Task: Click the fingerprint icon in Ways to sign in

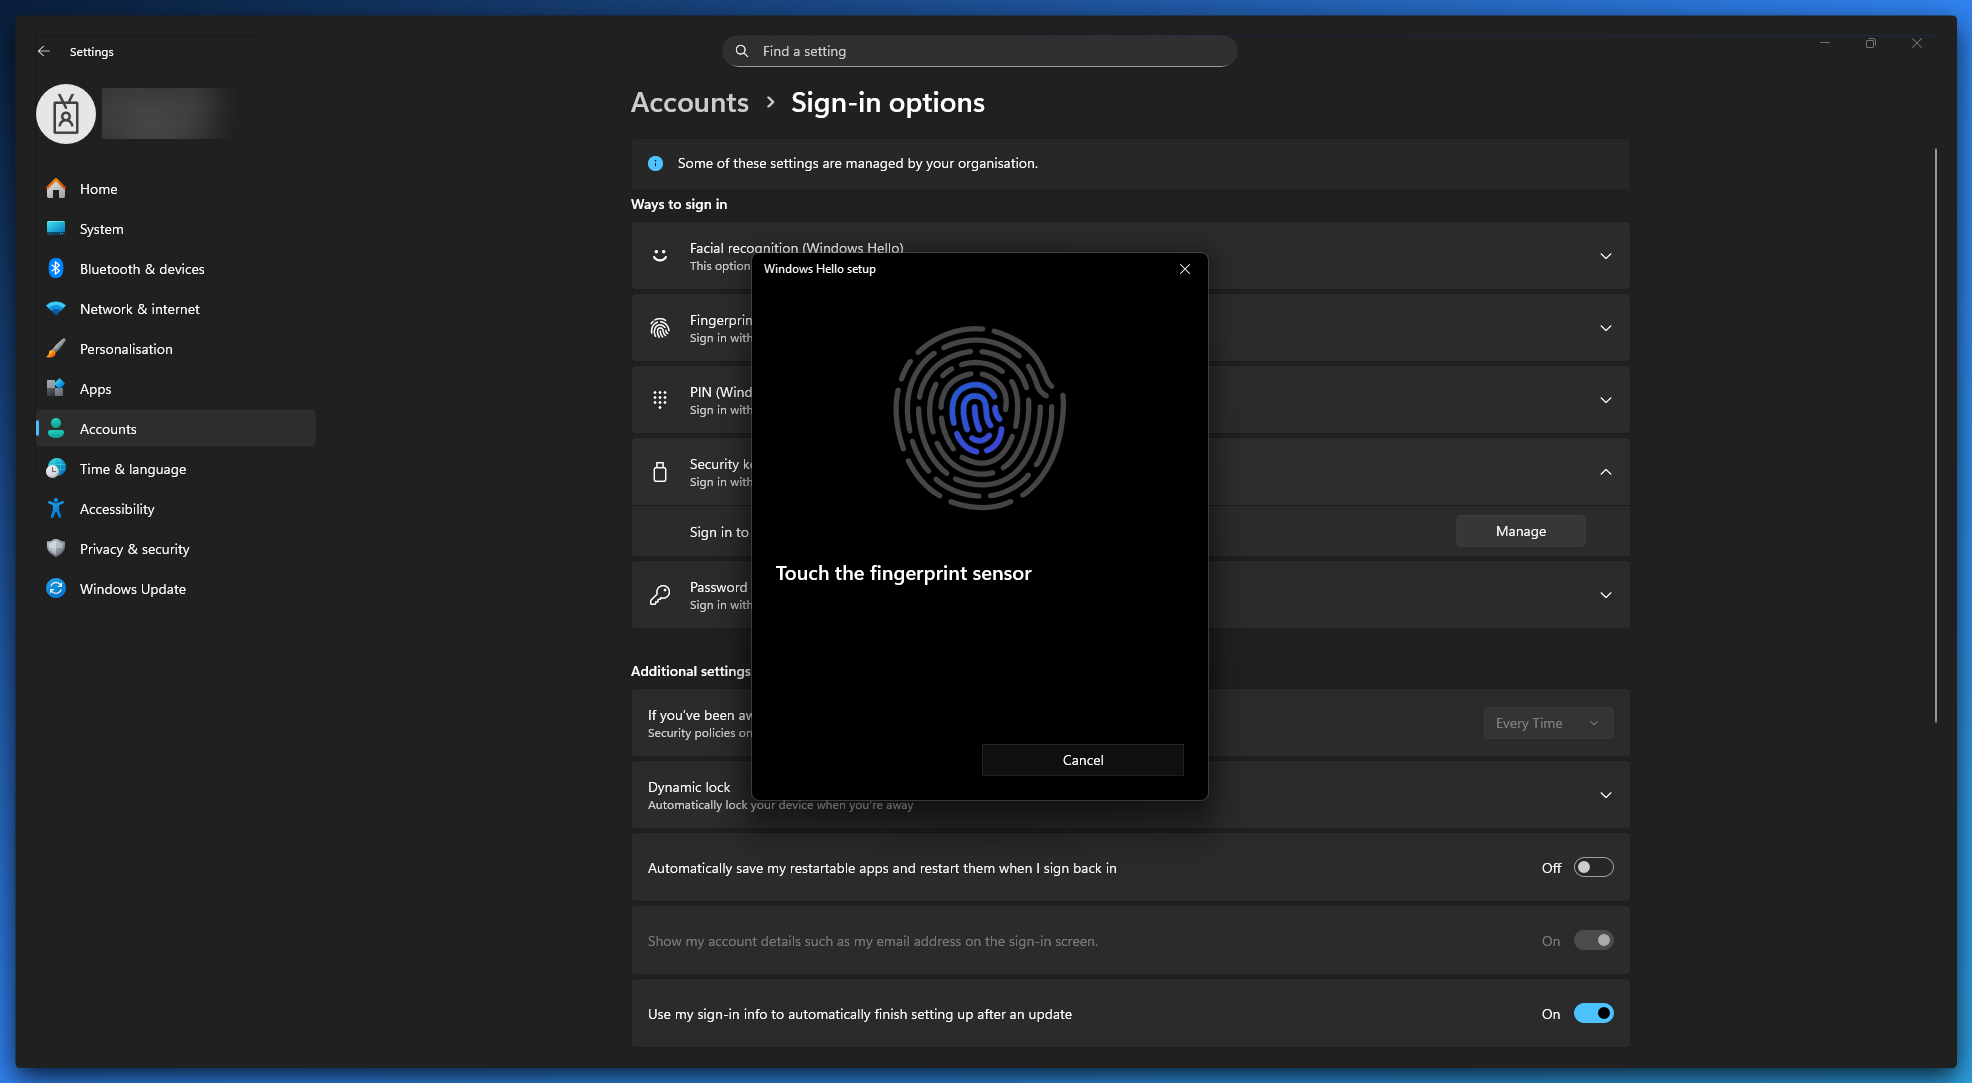Action: coord(660,328)
